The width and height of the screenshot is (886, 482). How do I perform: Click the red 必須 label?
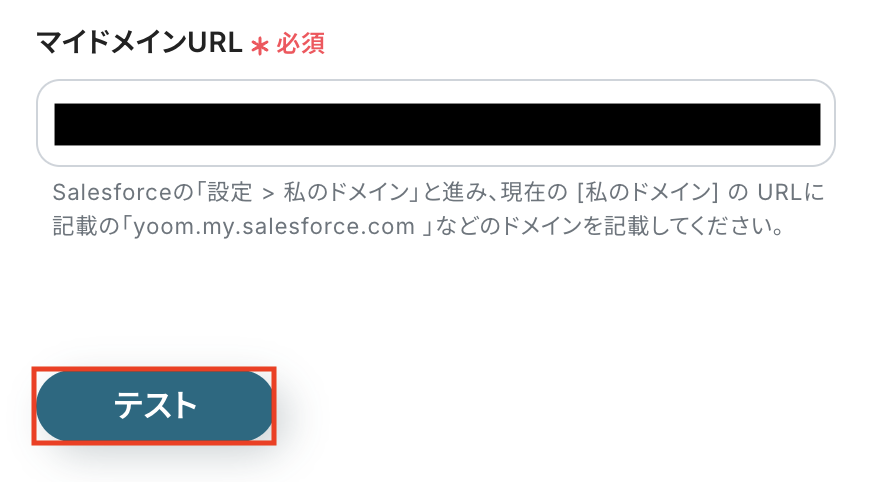click(x=300, y=43)
